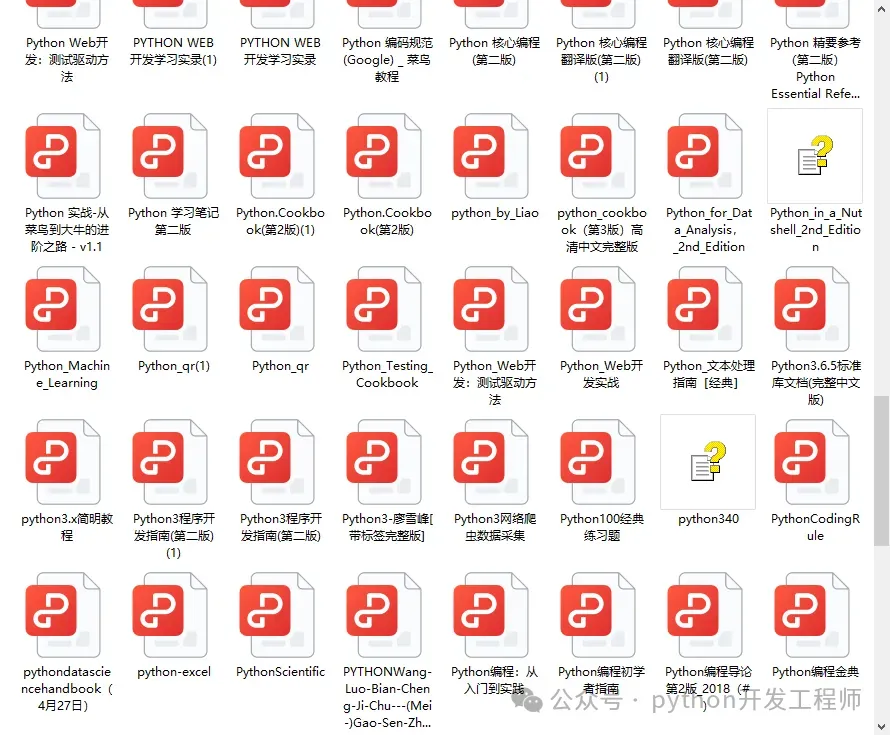Select the Python_qr(1) file icon
Screen dimensions: 890x735
click(170, 309)
